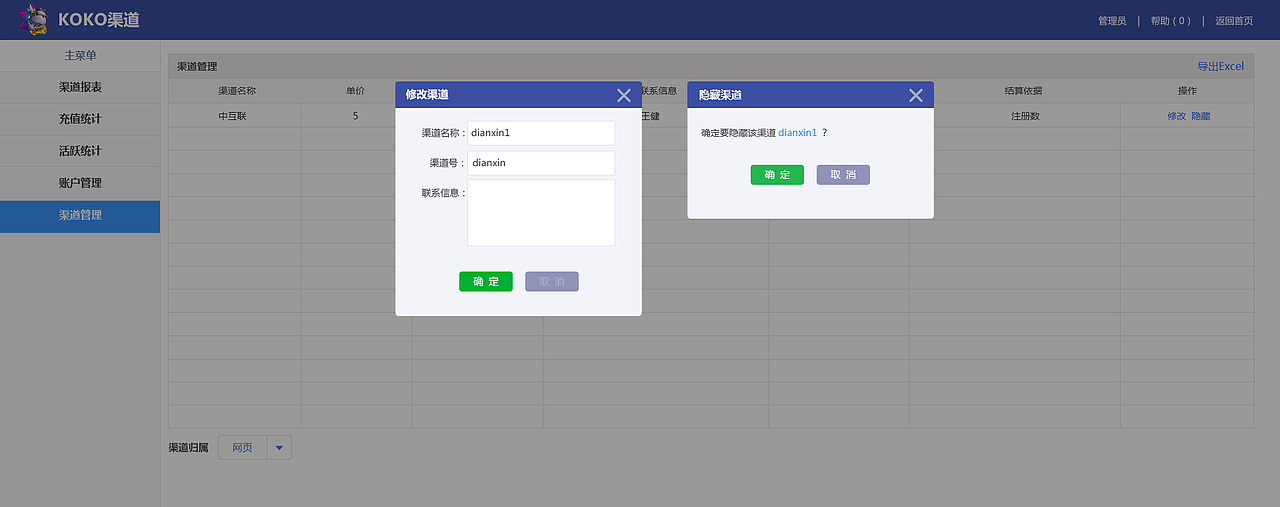Open the 渠道归属 dropdown arrow

click(280, 448)
